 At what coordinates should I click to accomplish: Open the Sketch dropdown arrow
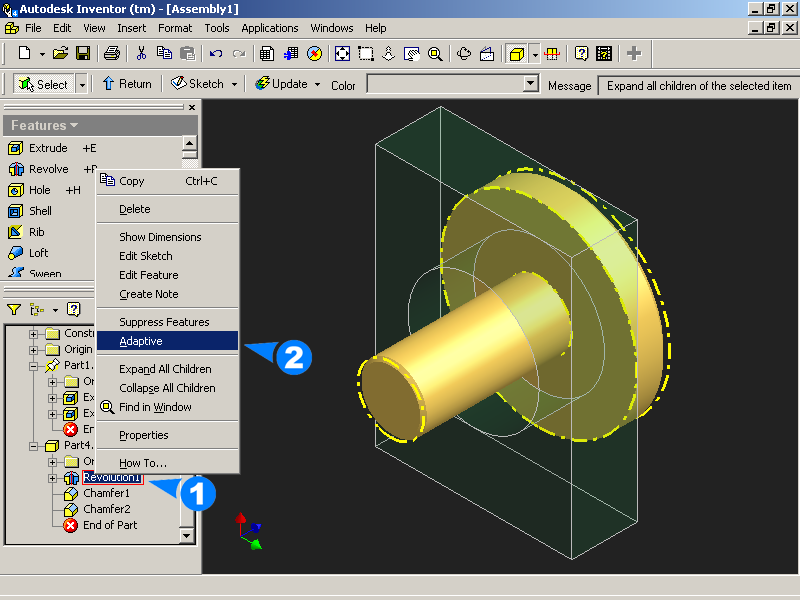(x=234, y=84)
